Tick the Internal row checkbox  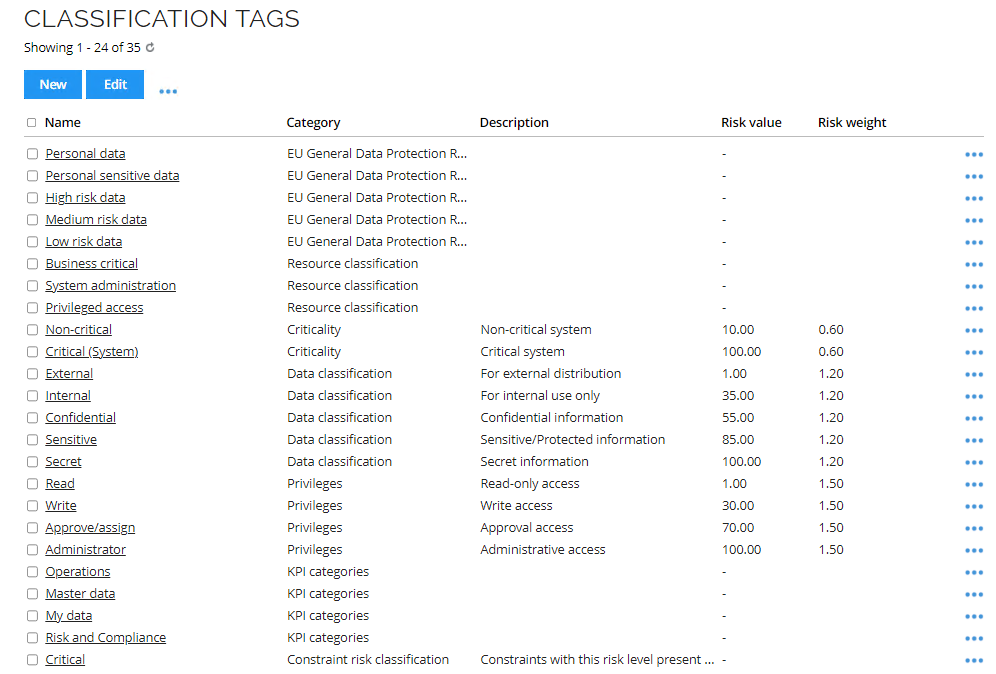coord(32,396)
